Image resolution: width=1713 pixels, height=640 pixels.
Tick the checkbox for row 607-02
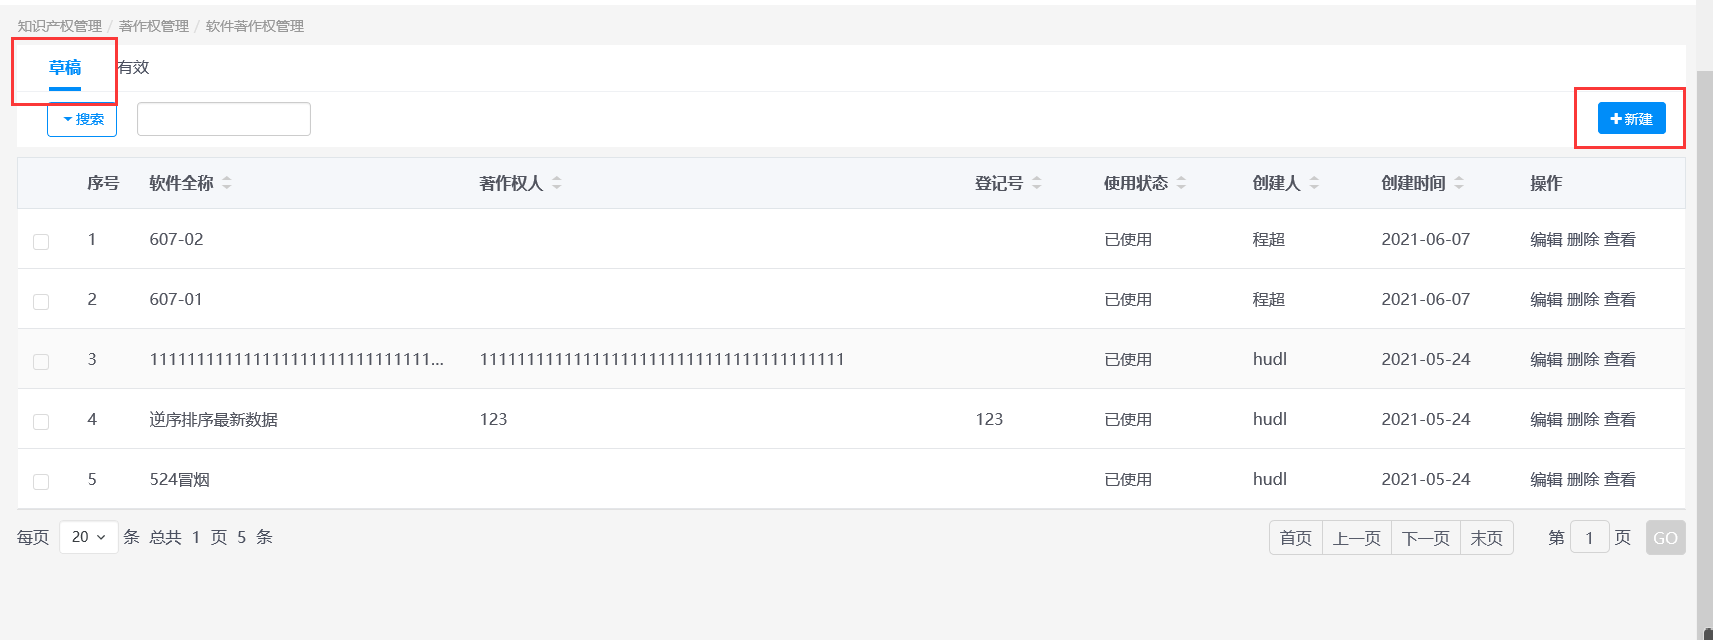pyautogui.click(x=41, y=241)
